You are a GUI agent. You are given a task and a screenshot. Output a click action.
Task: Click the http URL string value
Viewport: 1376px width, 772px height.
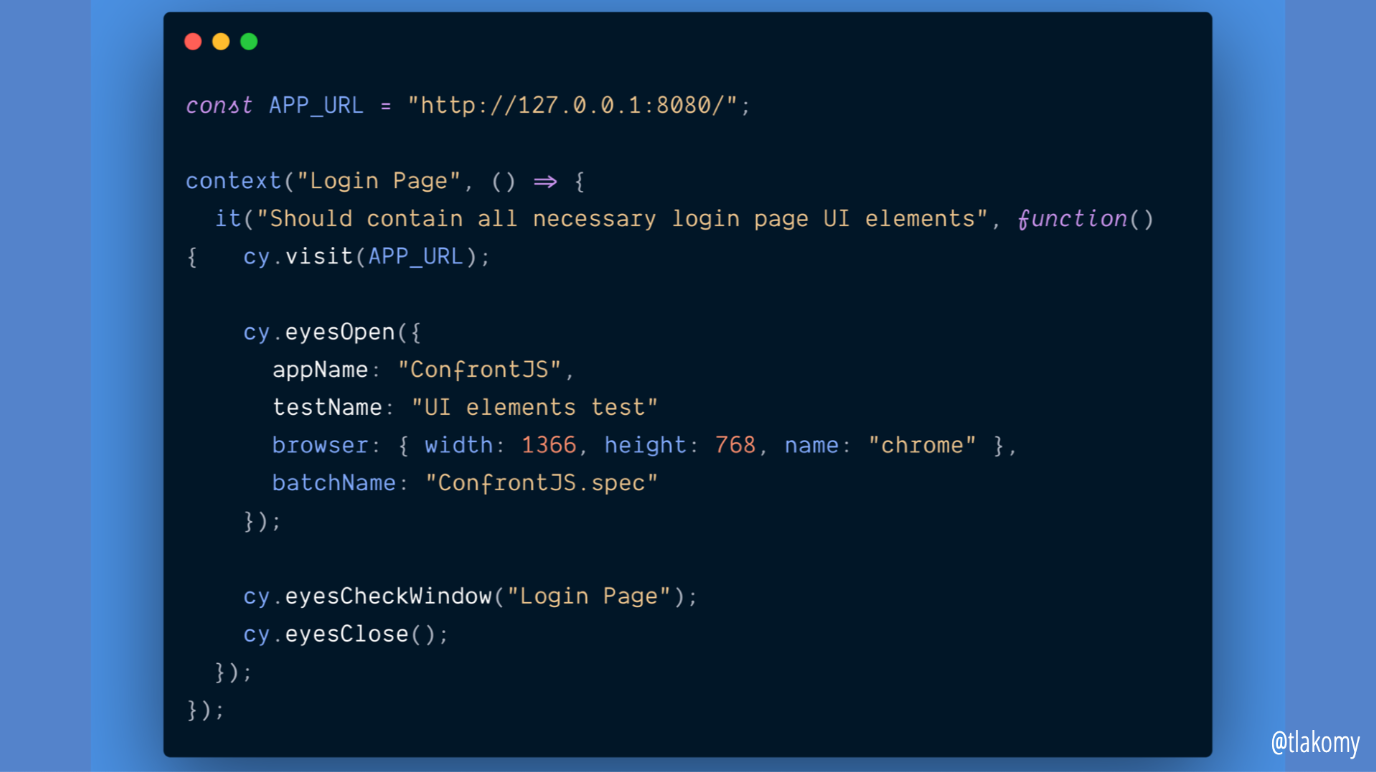(x=578, y=104)
